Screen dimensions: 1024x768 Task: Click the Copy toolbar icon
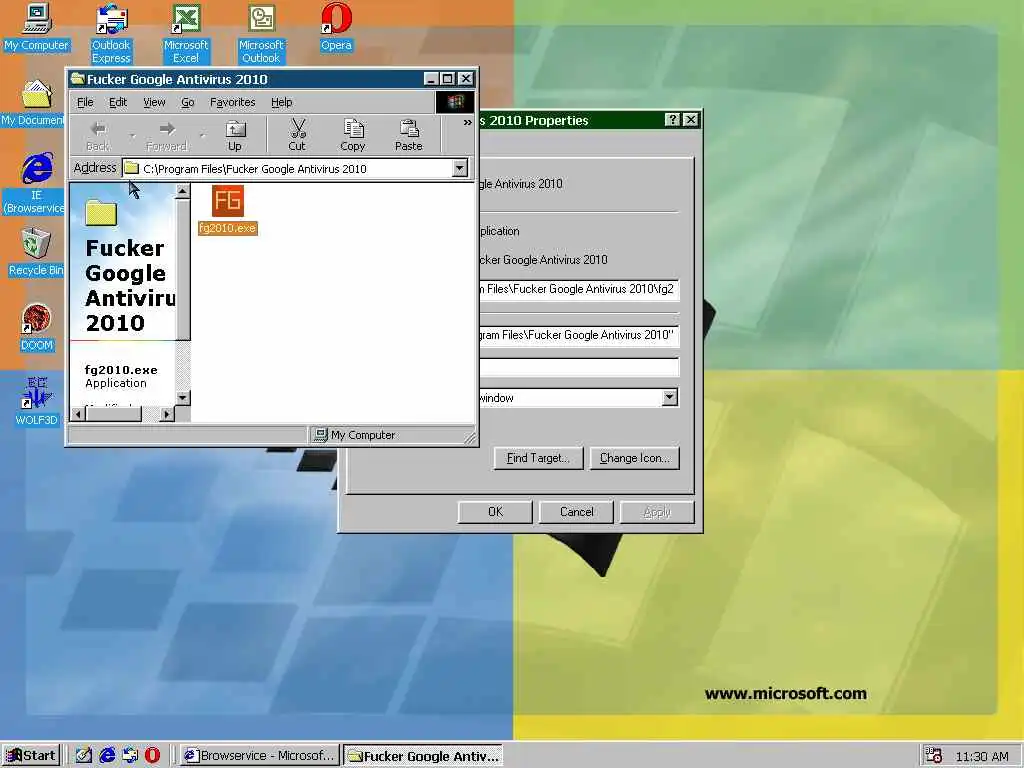tap(353, 136)
